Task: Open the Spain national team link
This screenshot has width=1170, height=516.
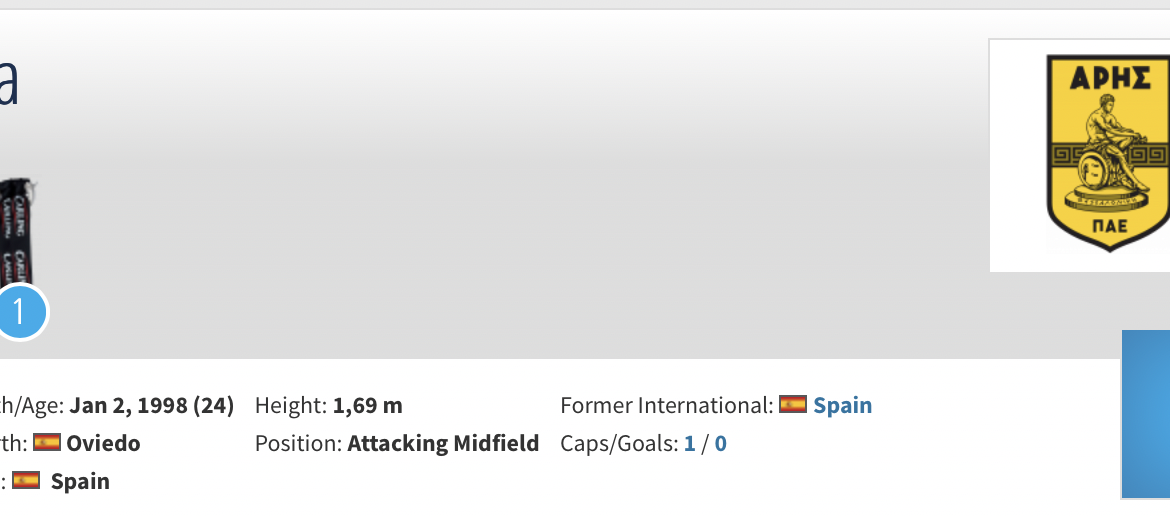Action: [x=842, y=405]
